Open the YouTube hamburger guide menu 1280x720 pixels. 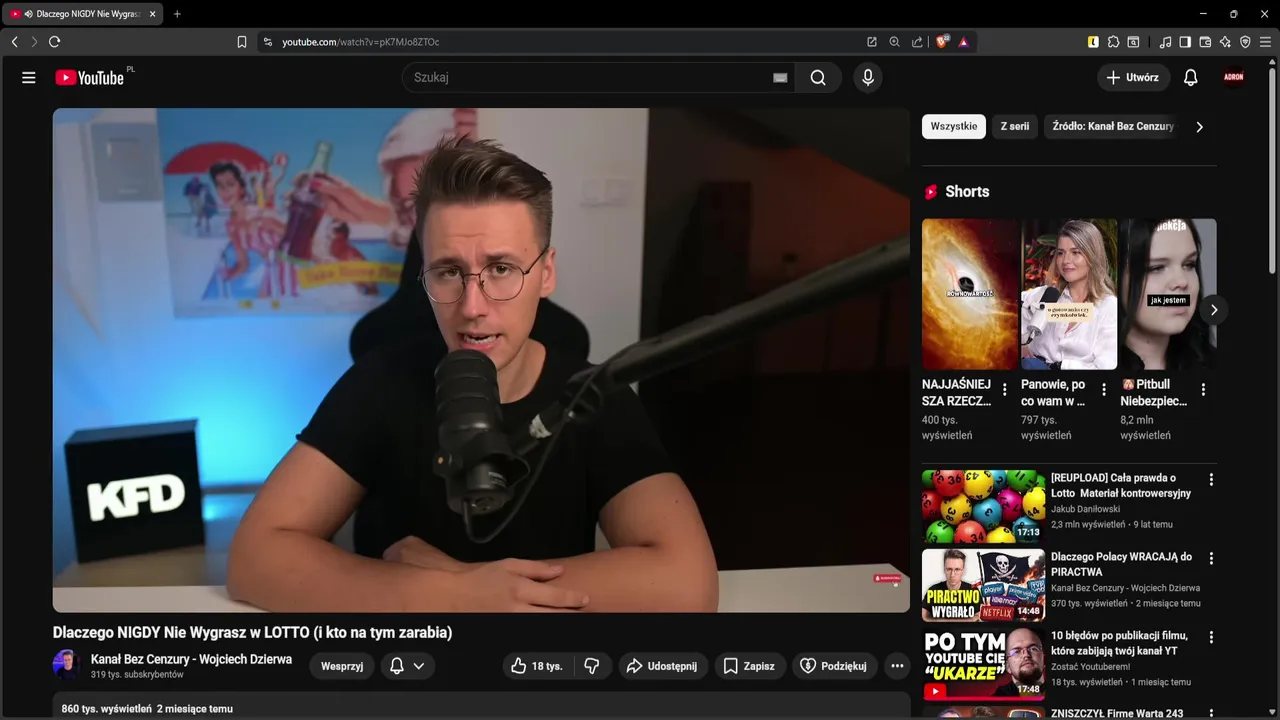coord(28,78)
